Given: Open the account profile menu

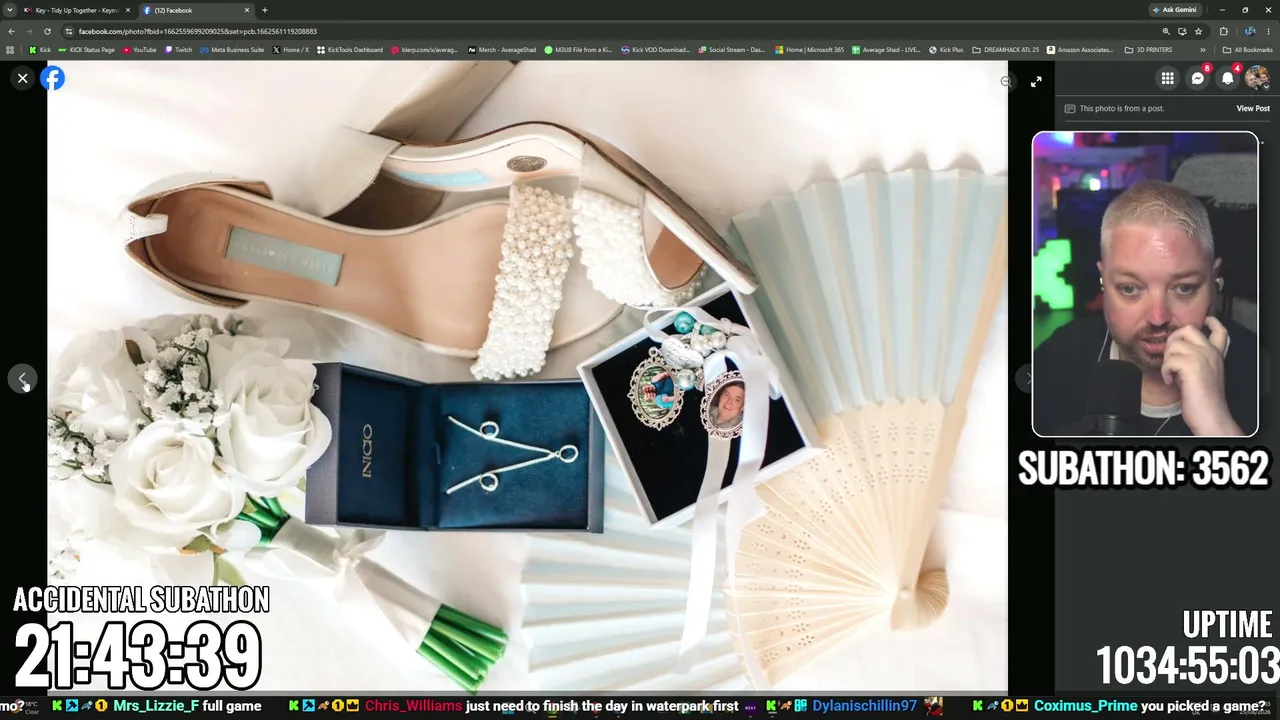Looking at the screenshot, I should tap(1257, 78).
